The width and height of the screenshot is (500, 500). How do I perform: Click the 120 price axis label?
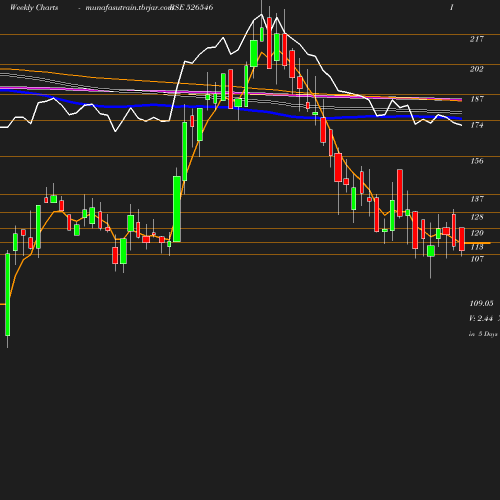click(477, 233)
